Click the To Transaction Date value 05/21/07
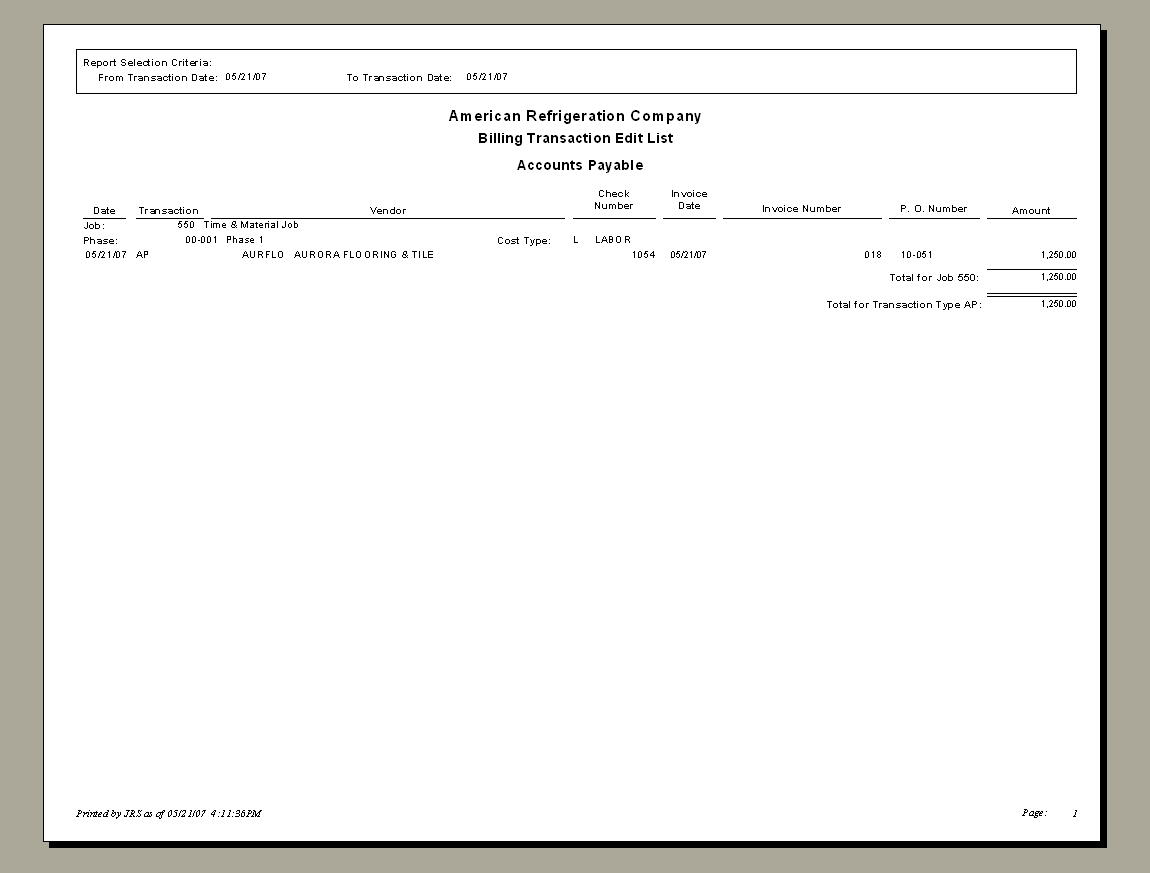 click(487, 76)
